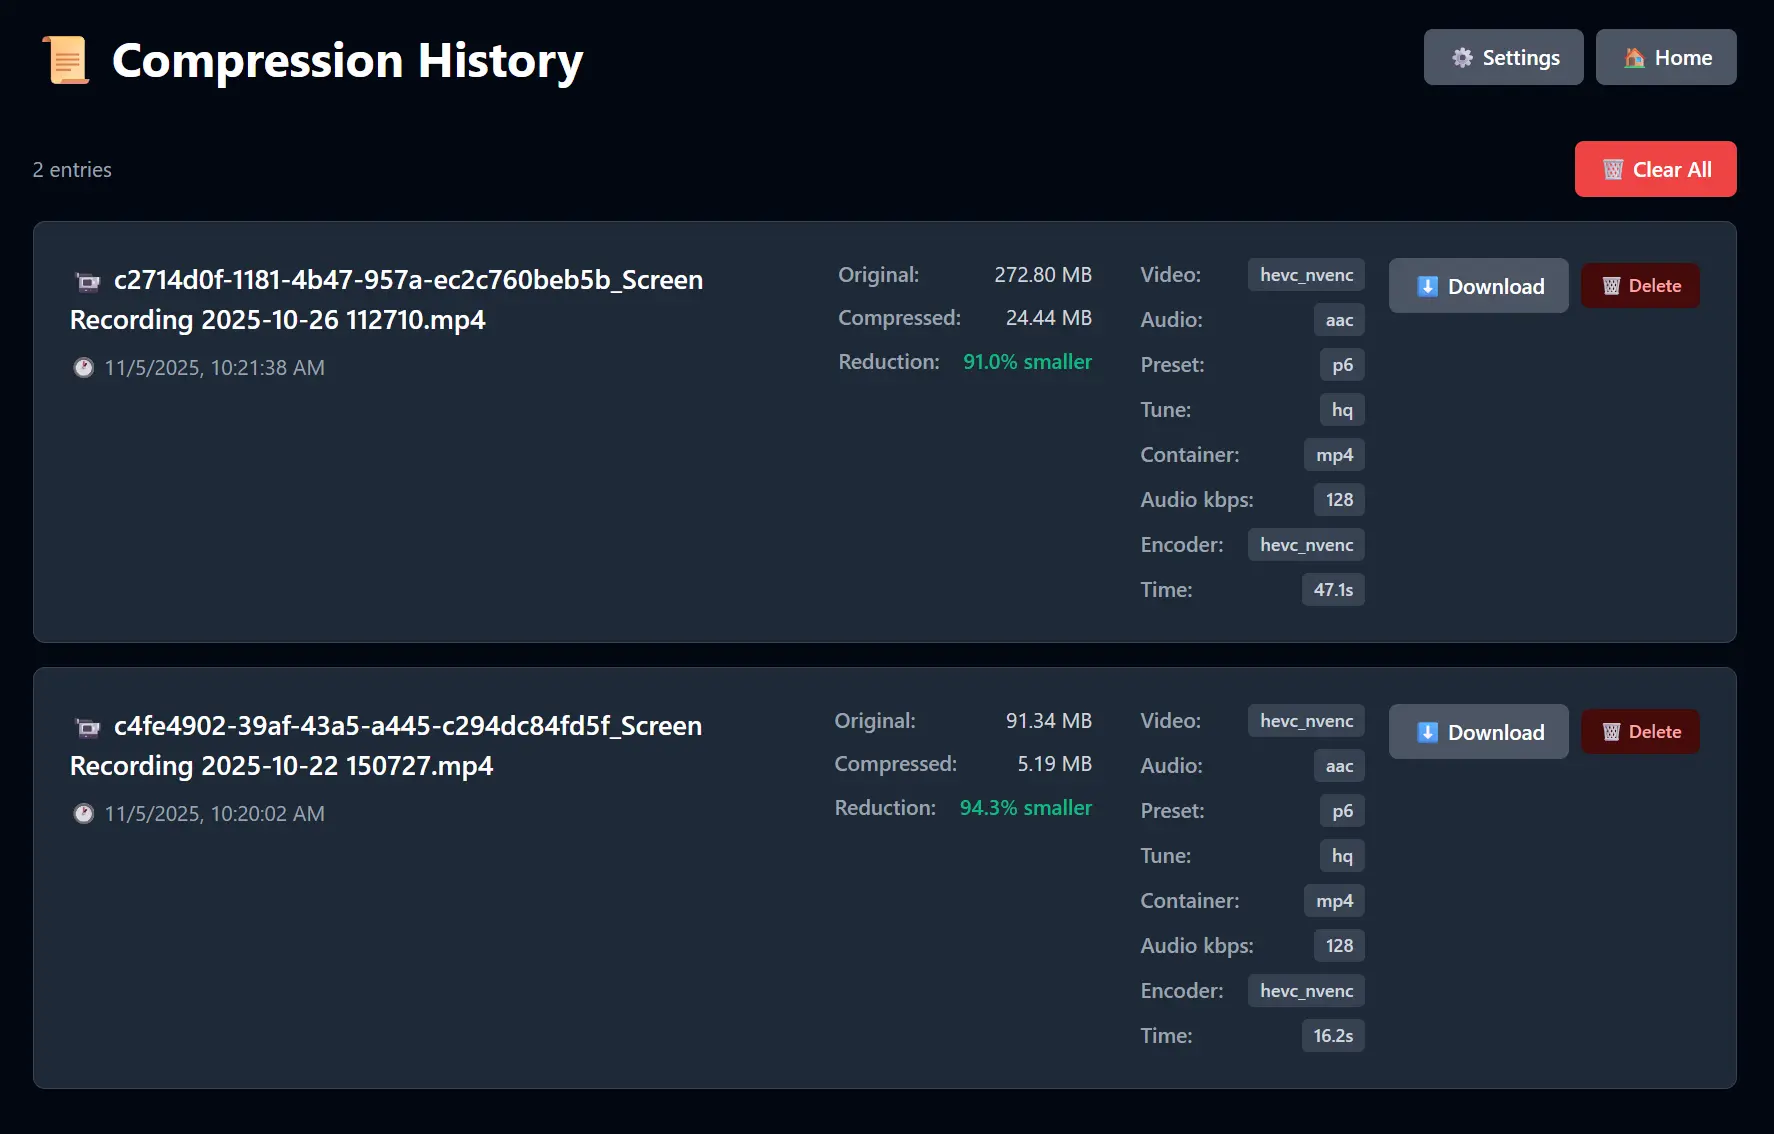
Task: Click the camera icon of the c4fe4902 recording
Action: 88,728
